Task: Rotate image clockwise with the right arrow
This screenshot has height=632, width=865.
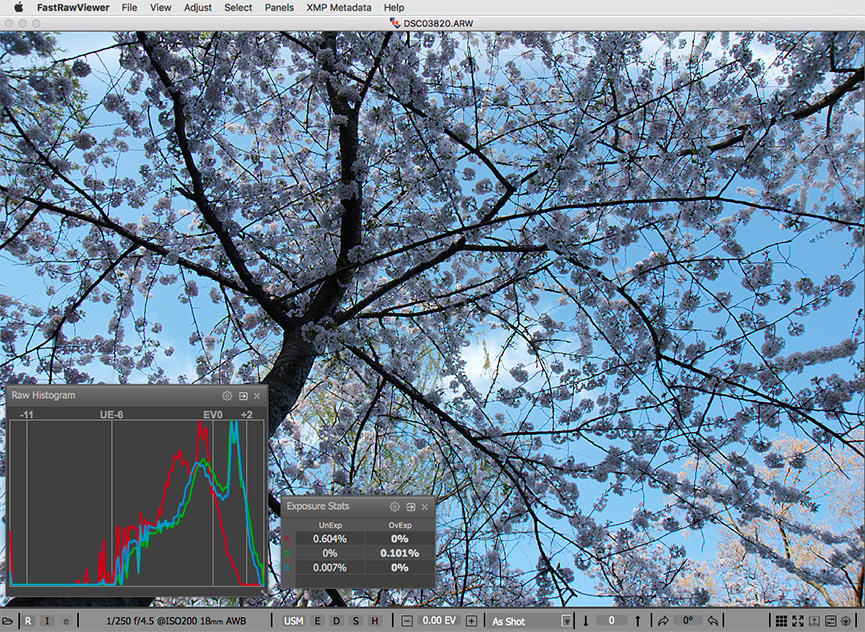Action: (662, 621)
